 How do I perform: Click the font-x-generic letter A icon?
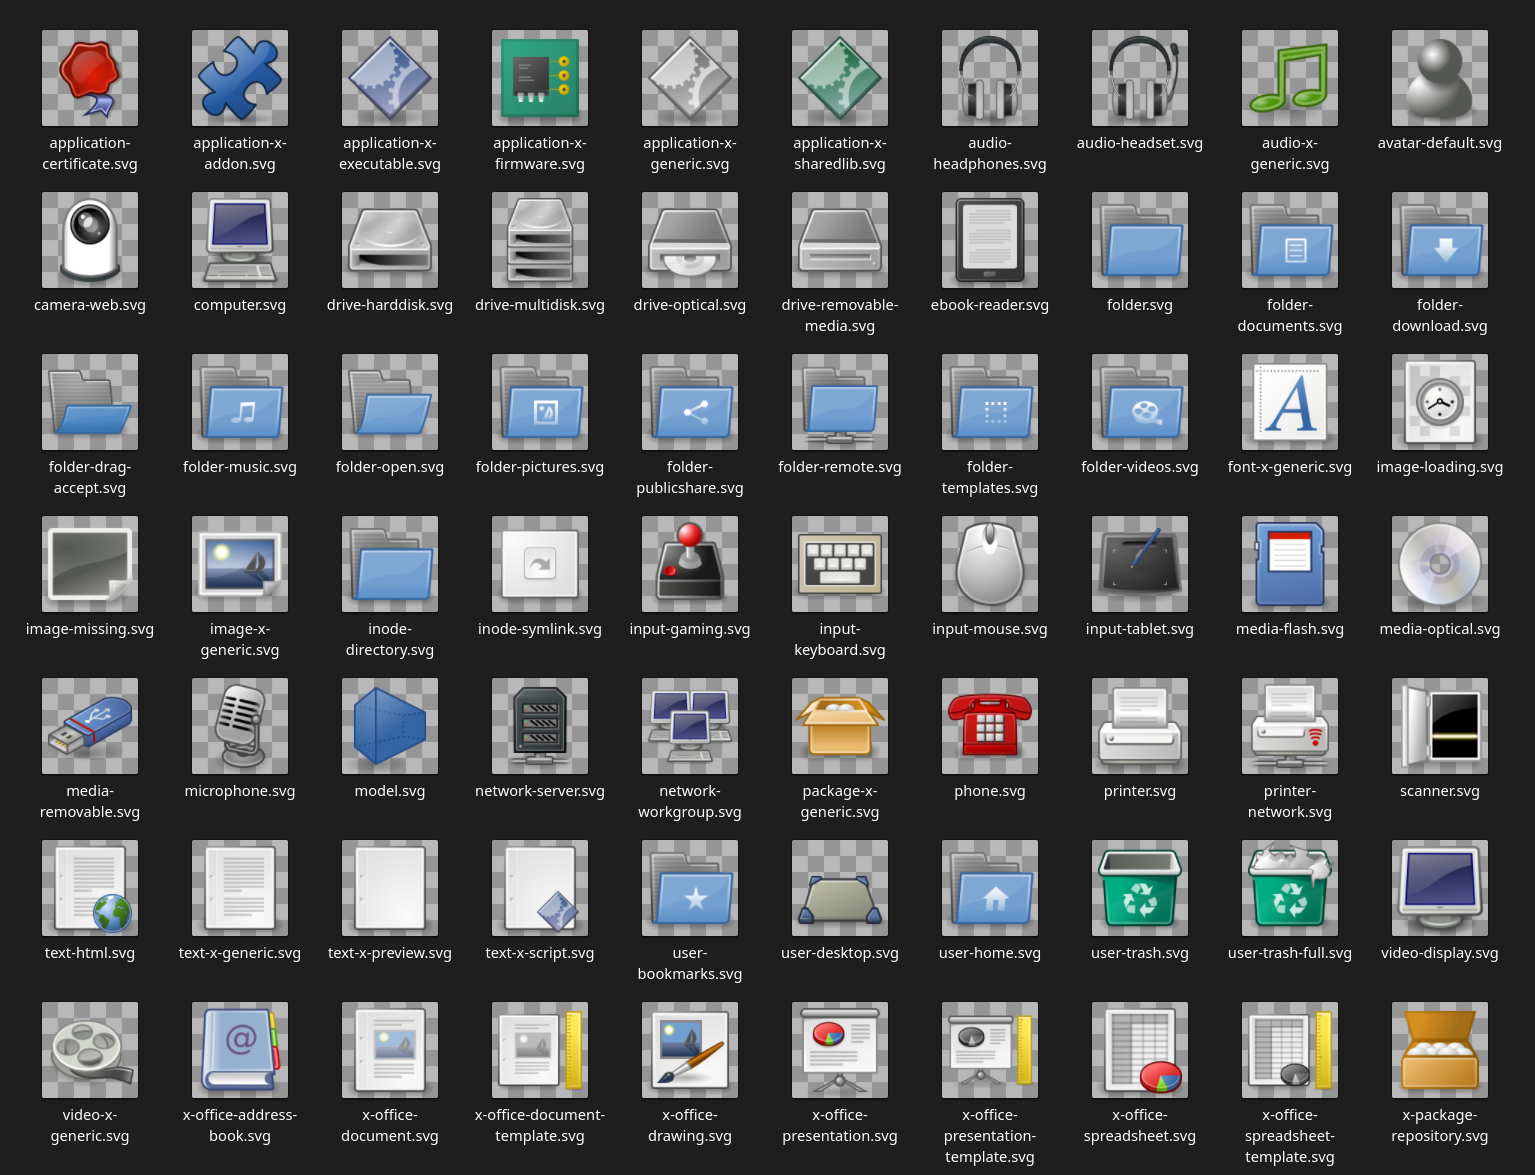[x=1290, y=402]
